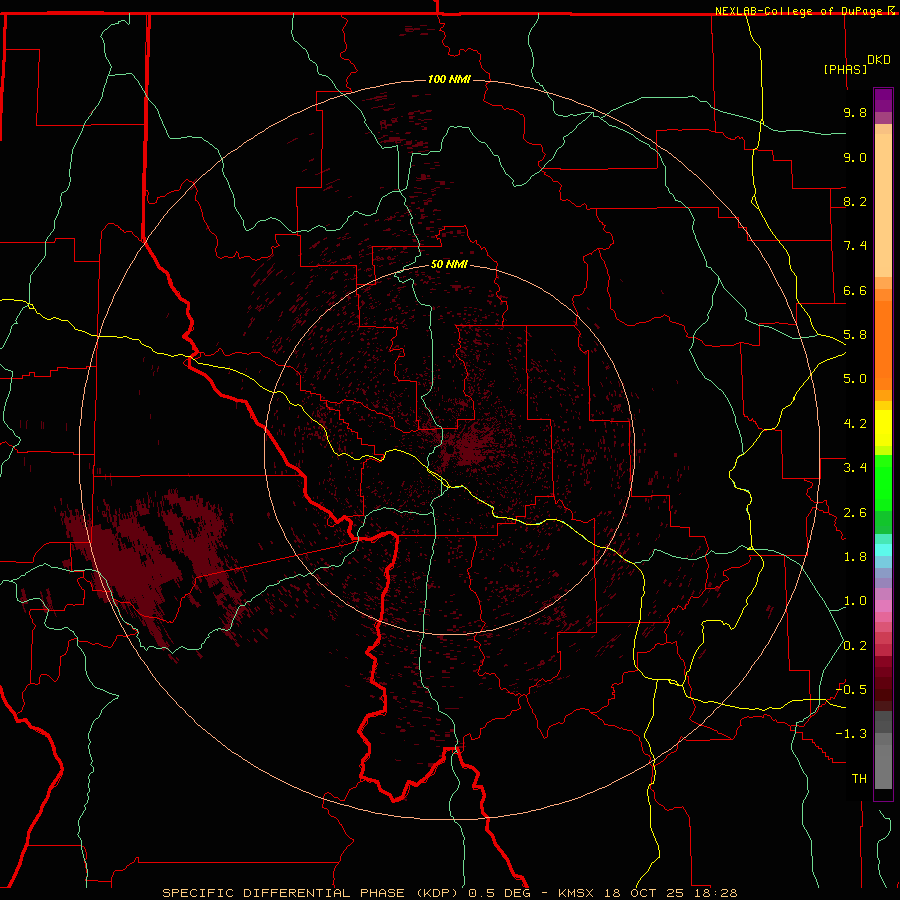Click the 1.8 scale label
This screenshot has height=900, width=900.
855,557
